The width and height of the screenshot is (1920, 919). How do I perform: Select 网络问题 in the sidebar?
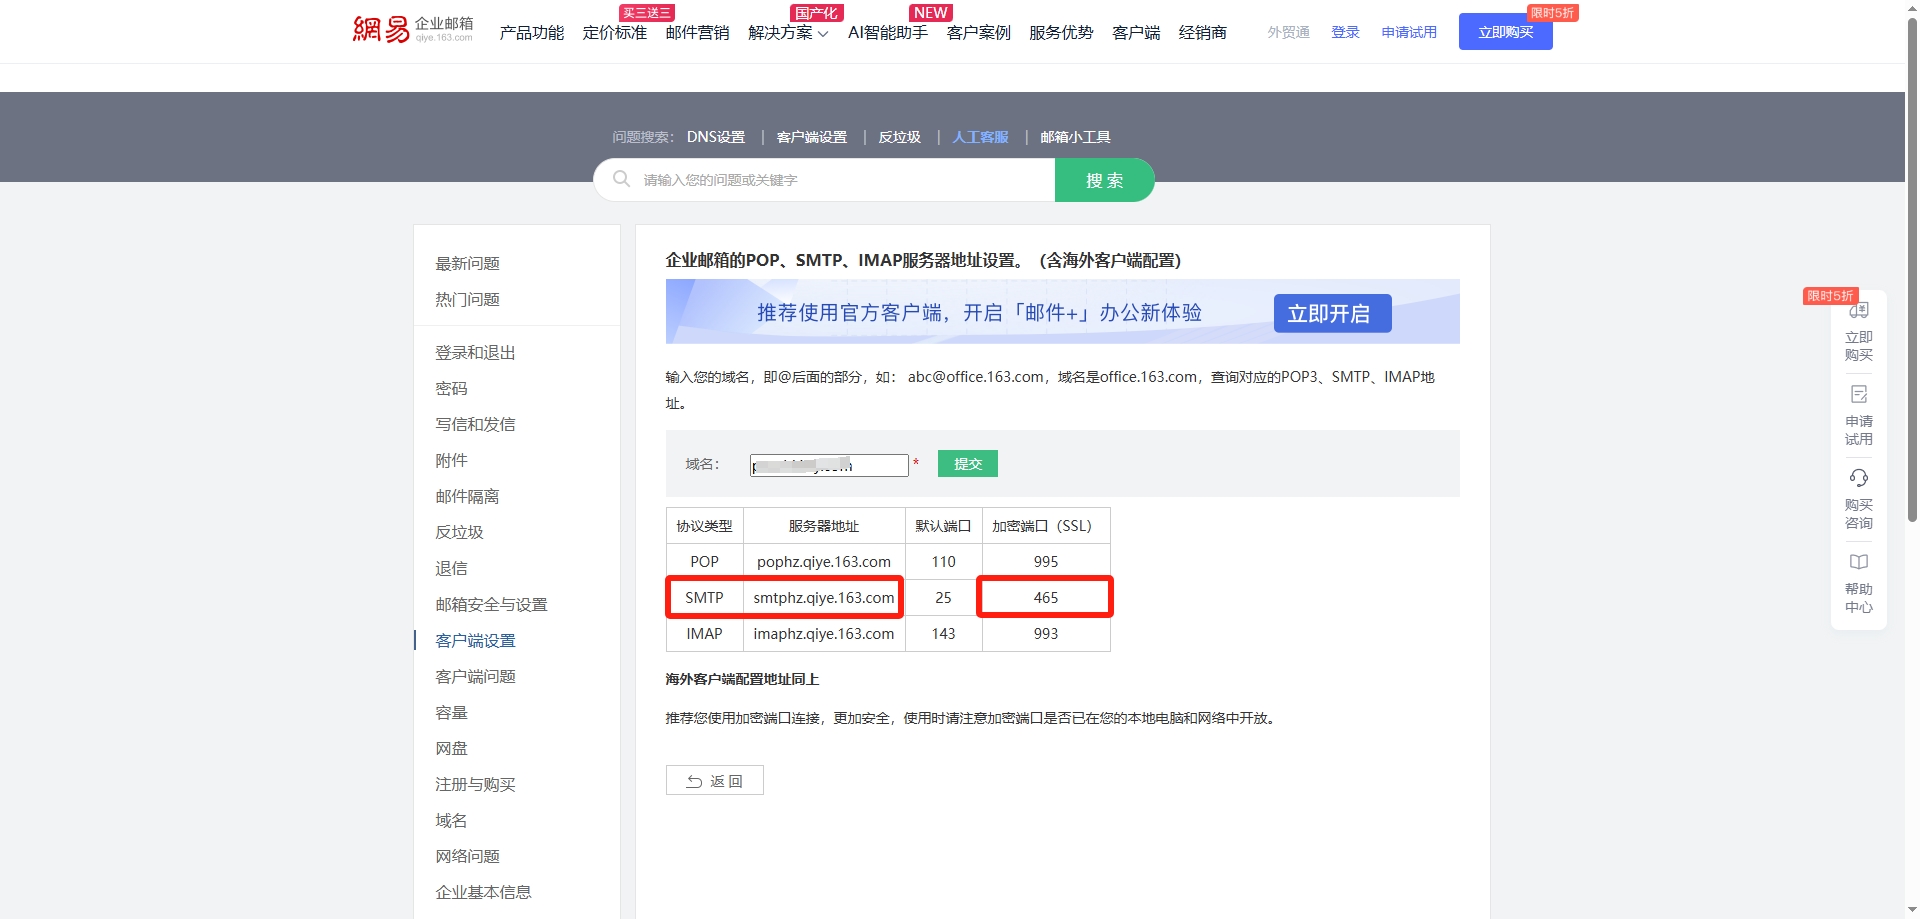point(467,856)
